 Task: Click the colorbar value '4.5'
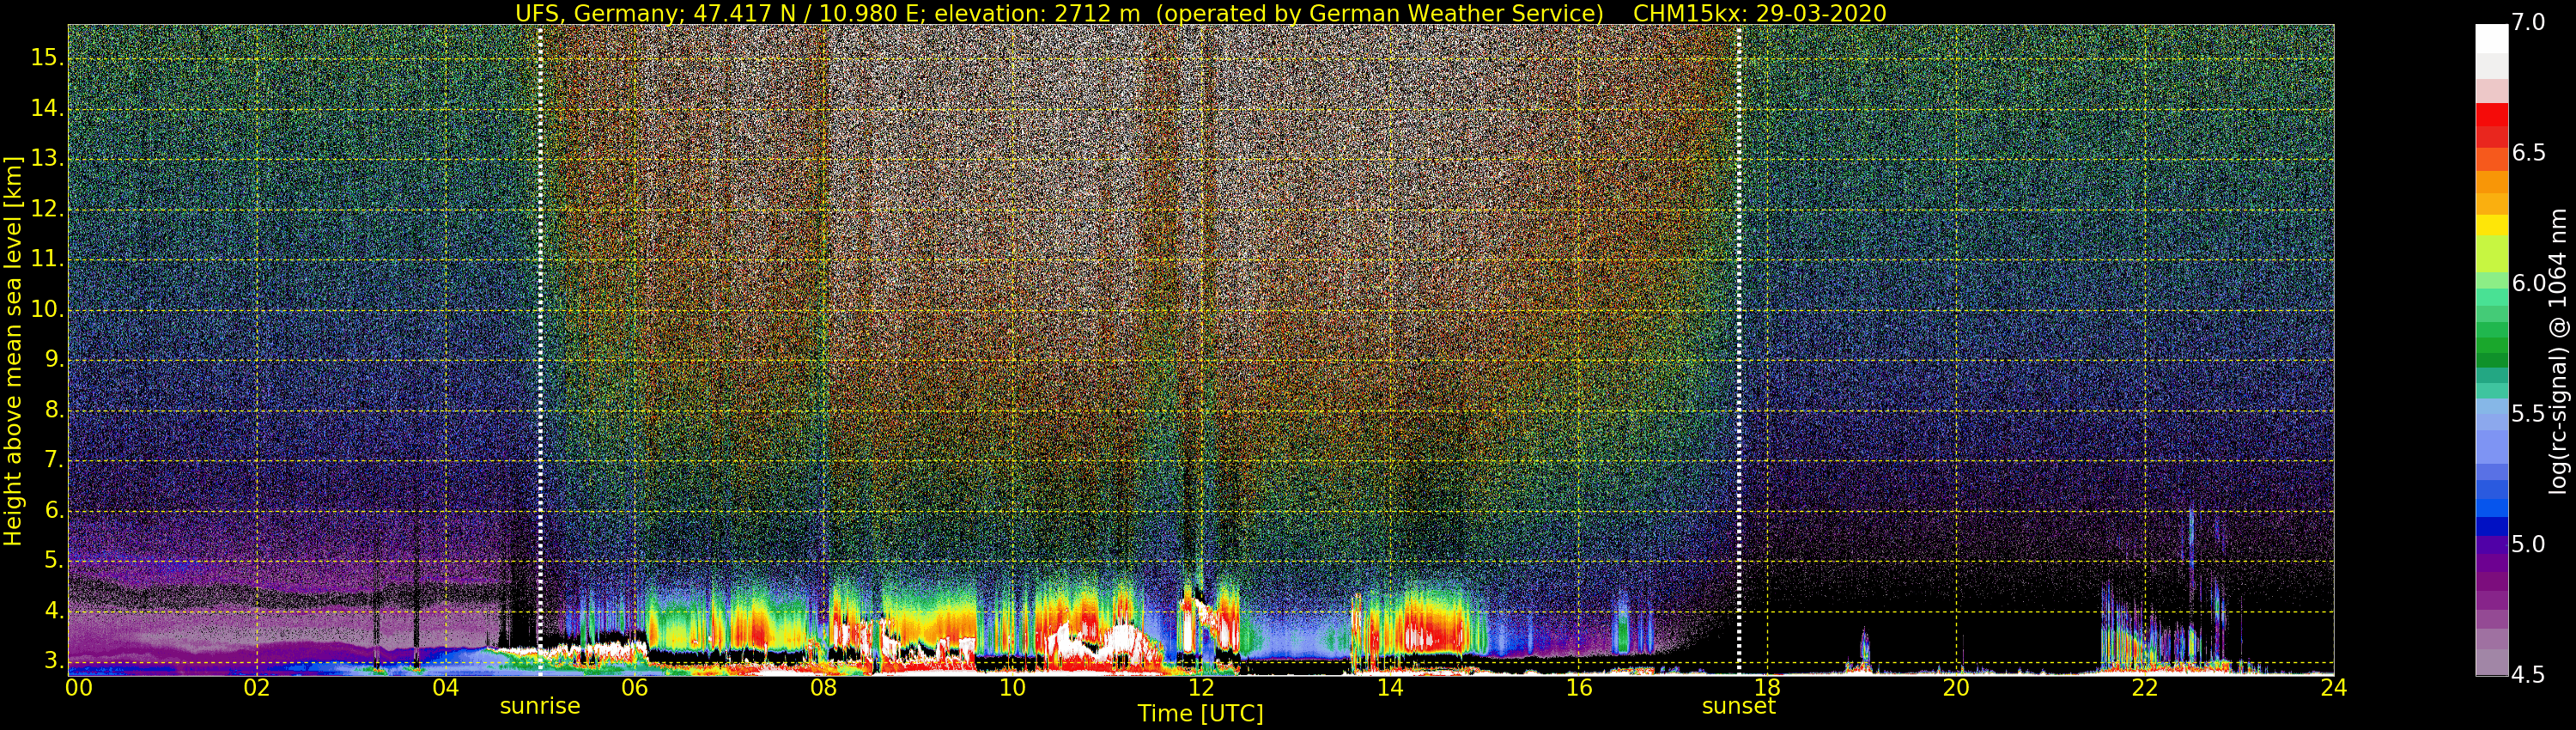(x=2528, y=675)
